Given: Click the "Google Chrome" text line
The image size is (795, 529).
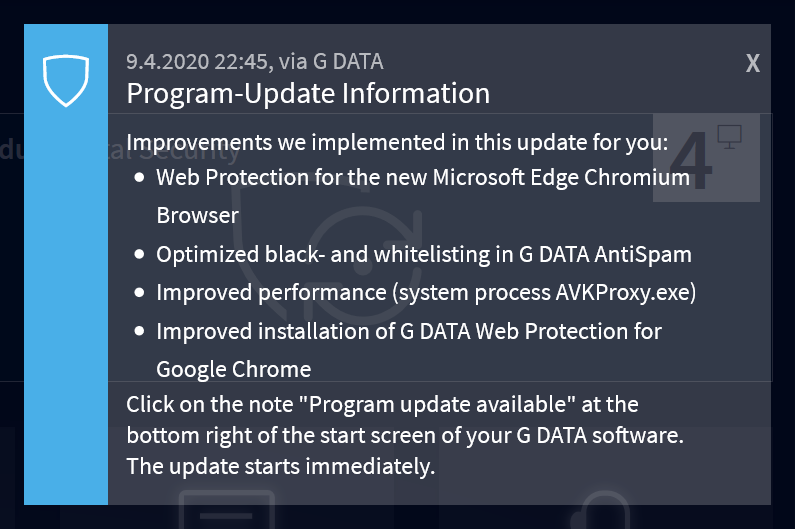Looking at the screenshot, I should [233, 369].
